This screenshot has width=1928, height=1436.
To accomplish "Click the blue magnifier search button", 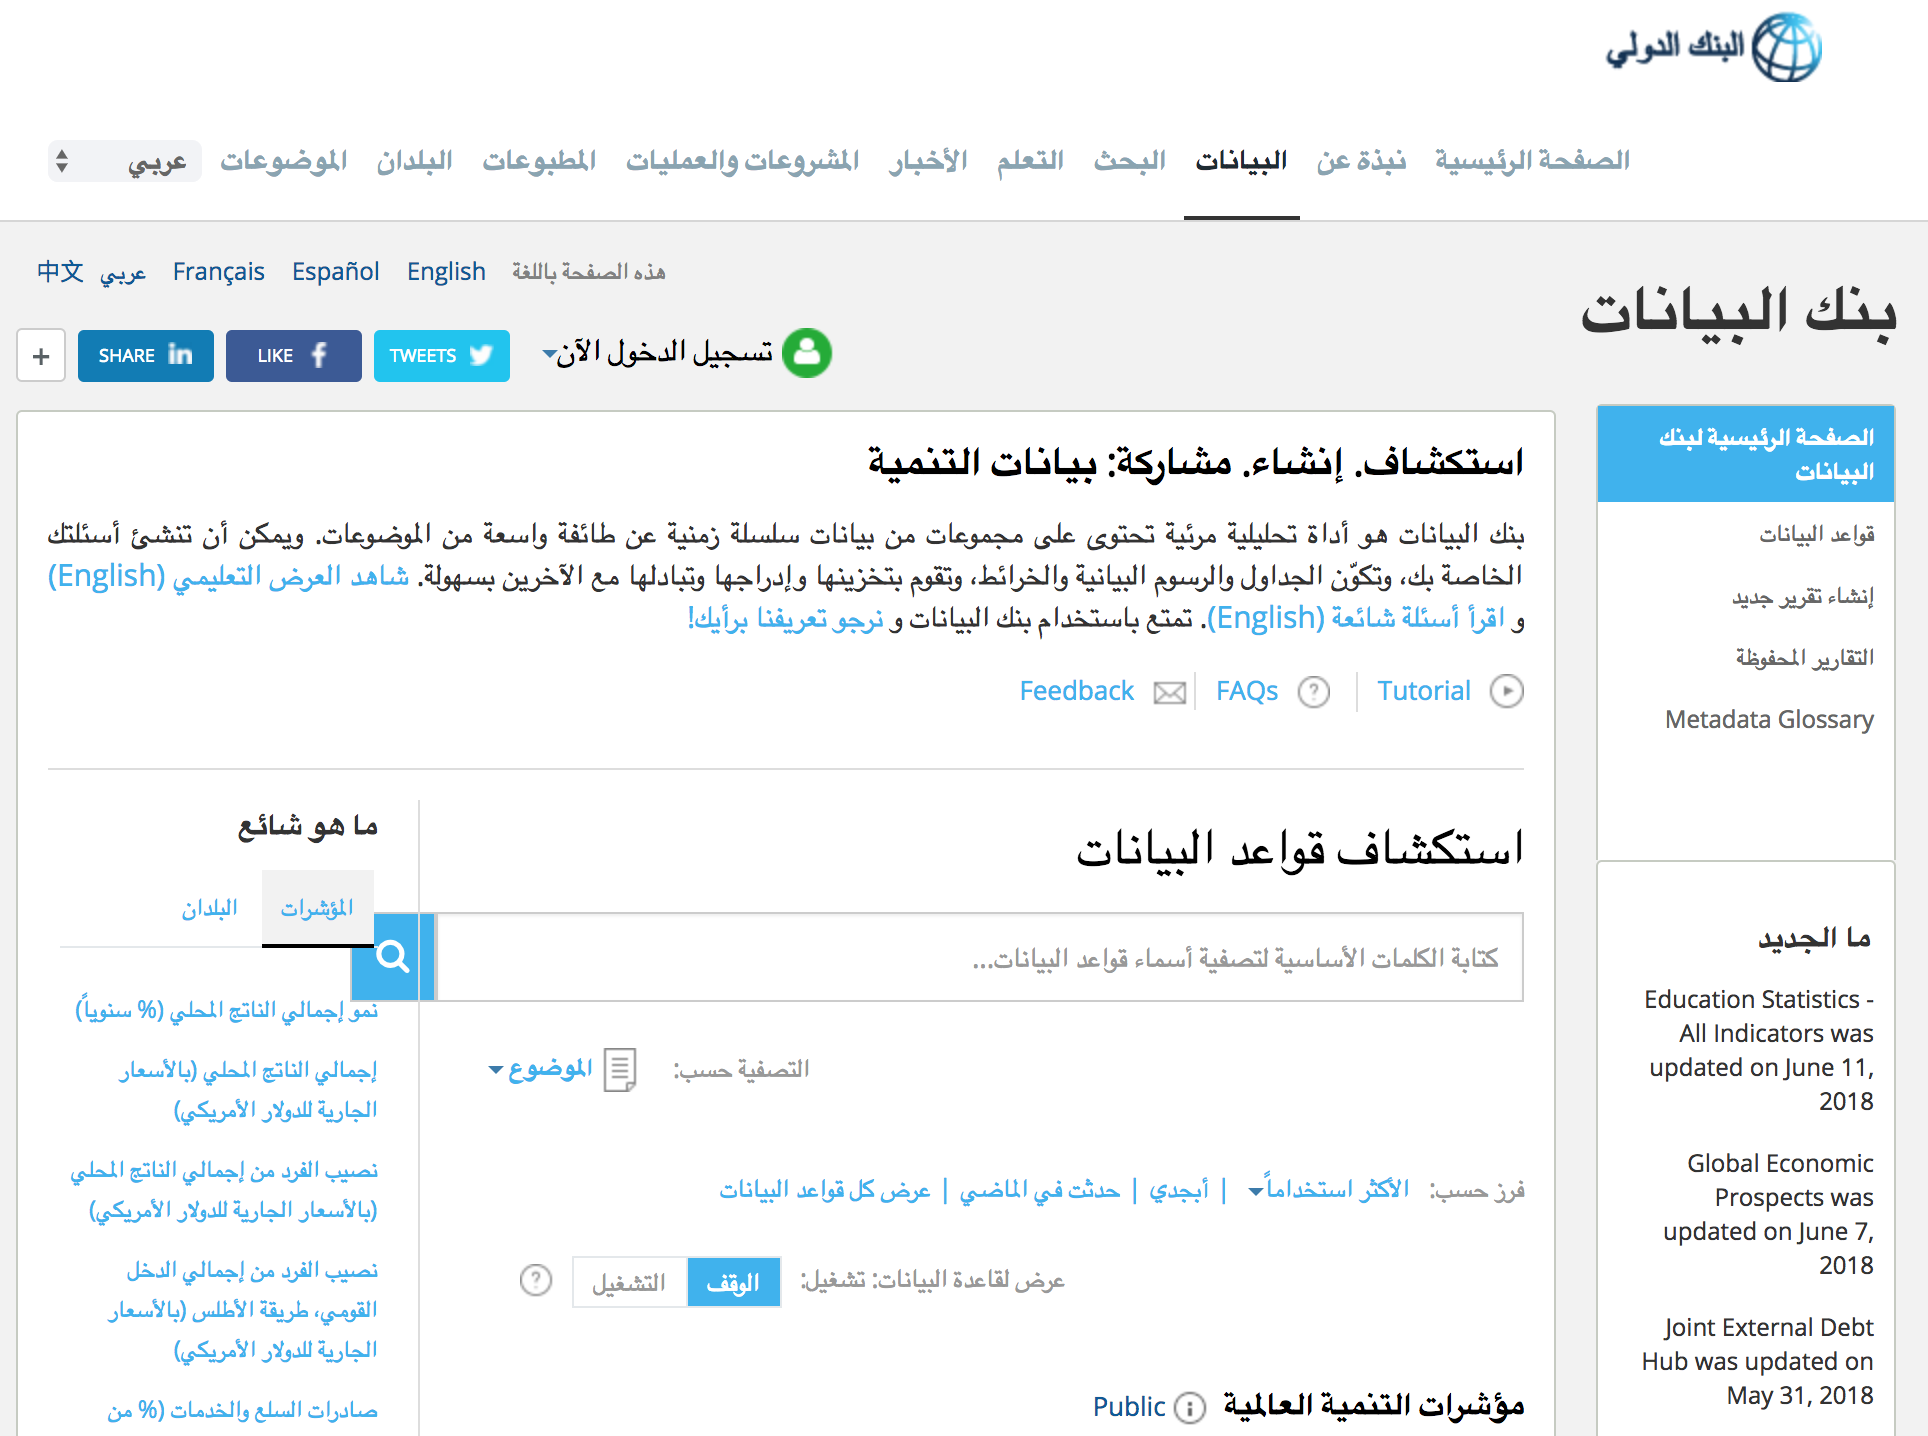I will [x=392, y=957].
